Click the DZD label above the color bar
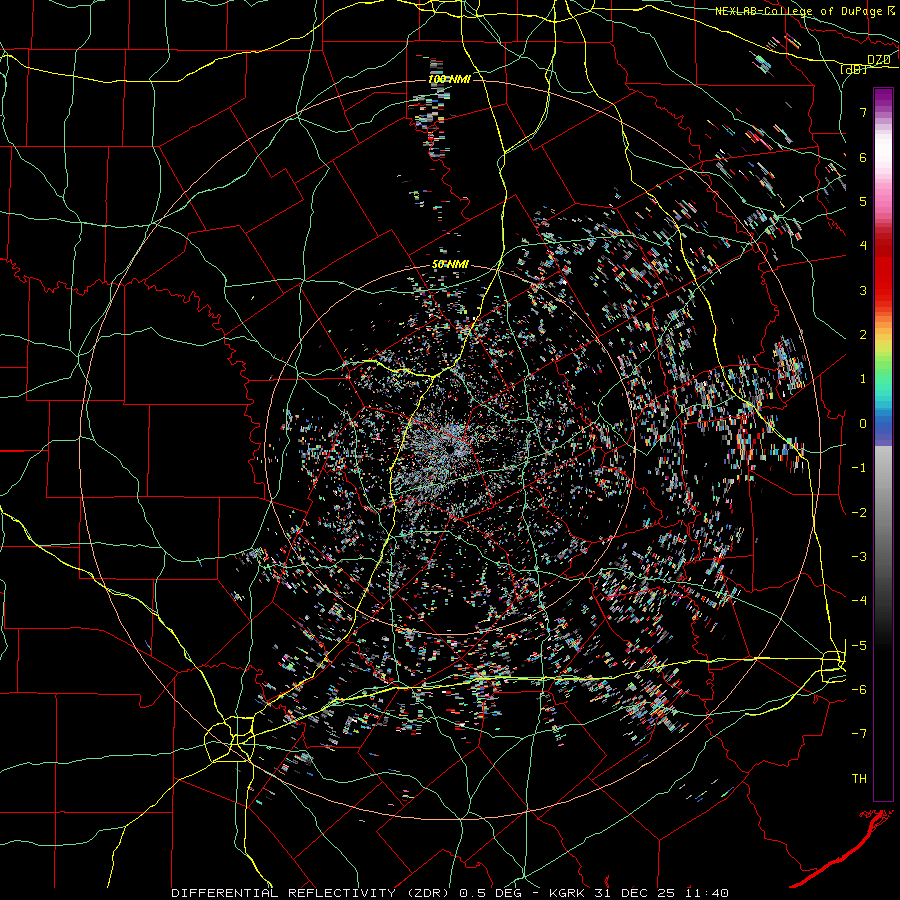The image size is (900, 900). [x=878, y=60]
